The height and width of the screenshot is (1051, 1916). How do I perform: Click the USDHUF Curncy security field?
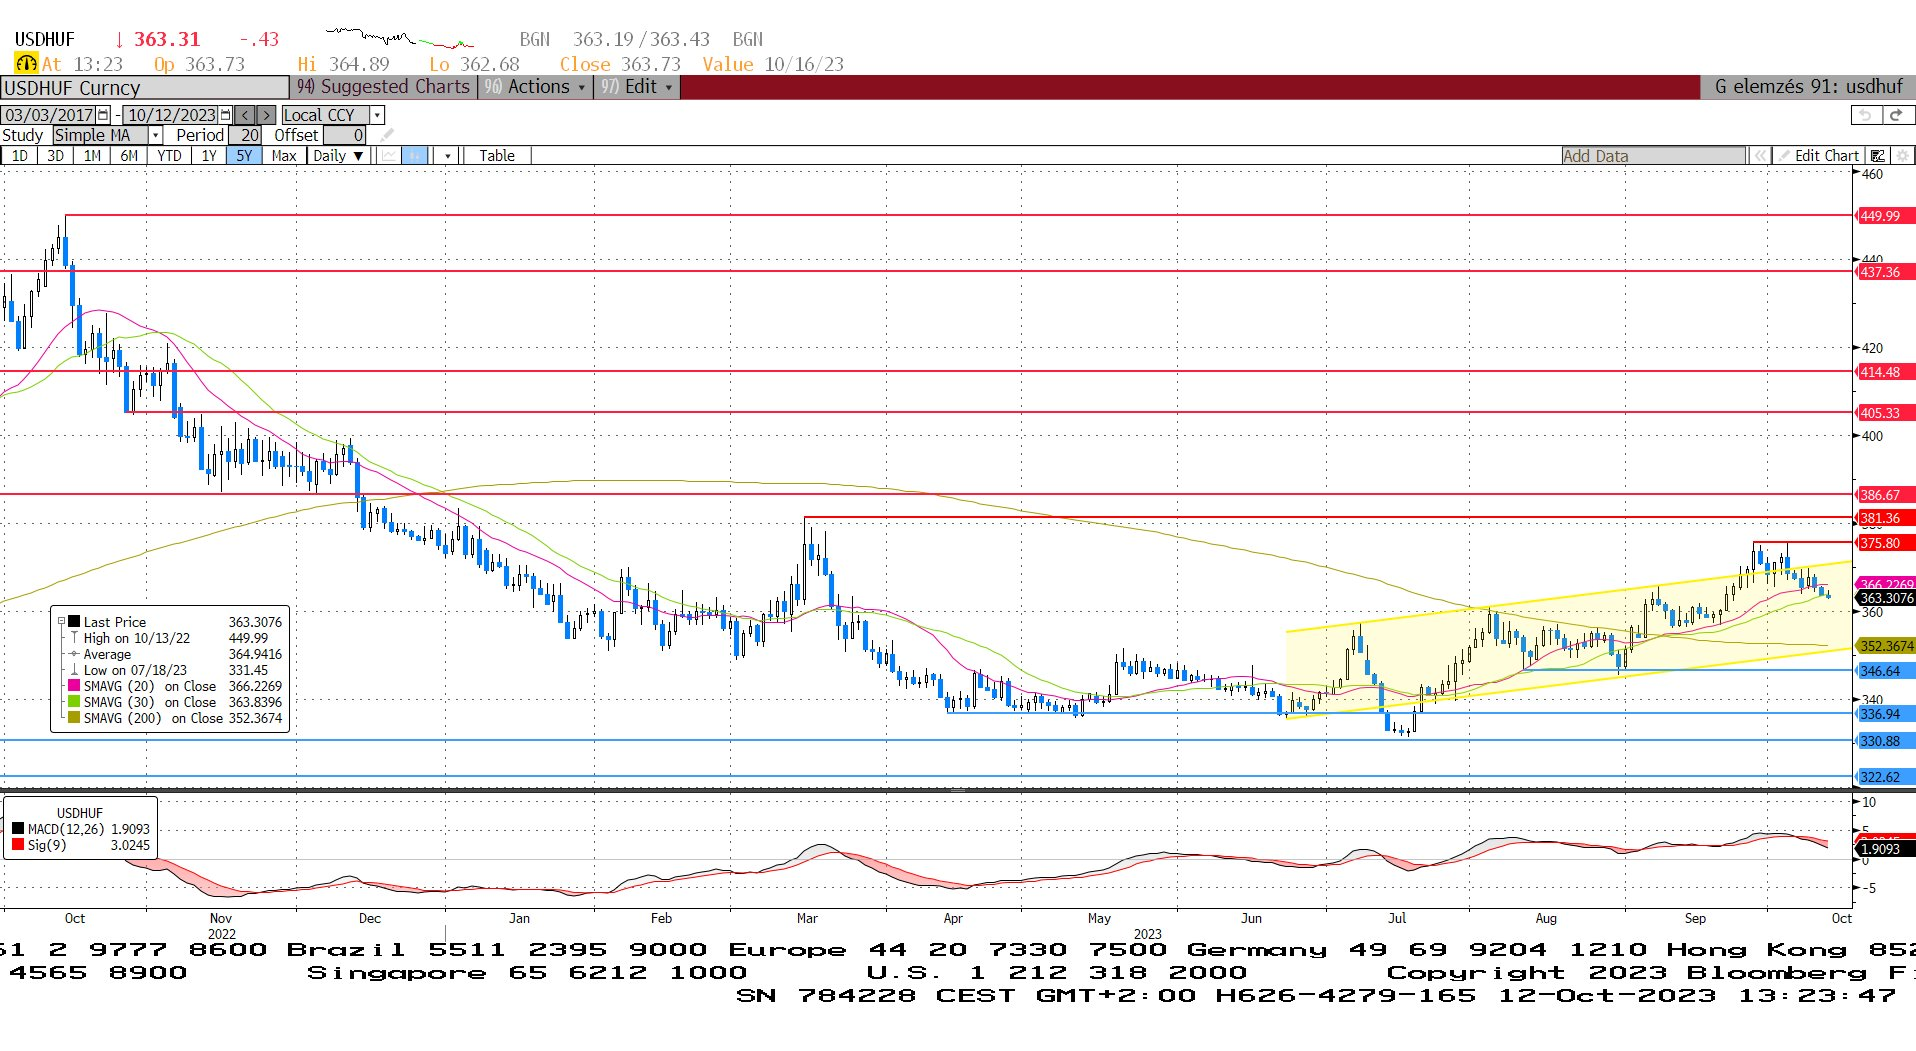pyautogui.click(x=145, y=87)
